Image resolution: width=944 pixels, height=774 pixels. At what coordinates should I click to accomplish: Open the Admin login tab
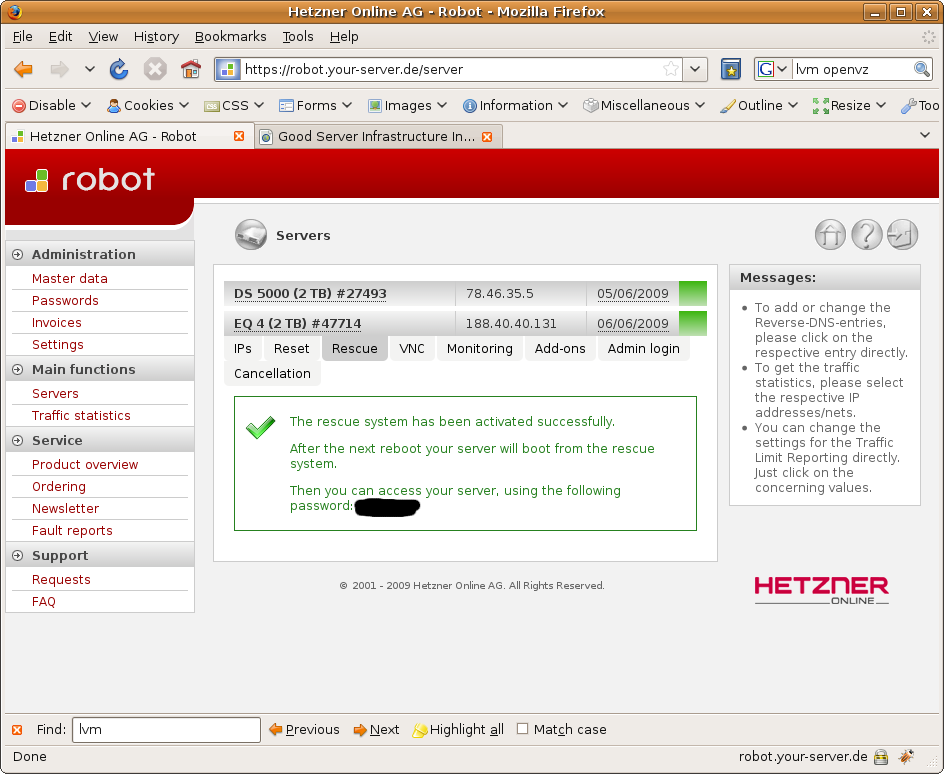point(644,348)
